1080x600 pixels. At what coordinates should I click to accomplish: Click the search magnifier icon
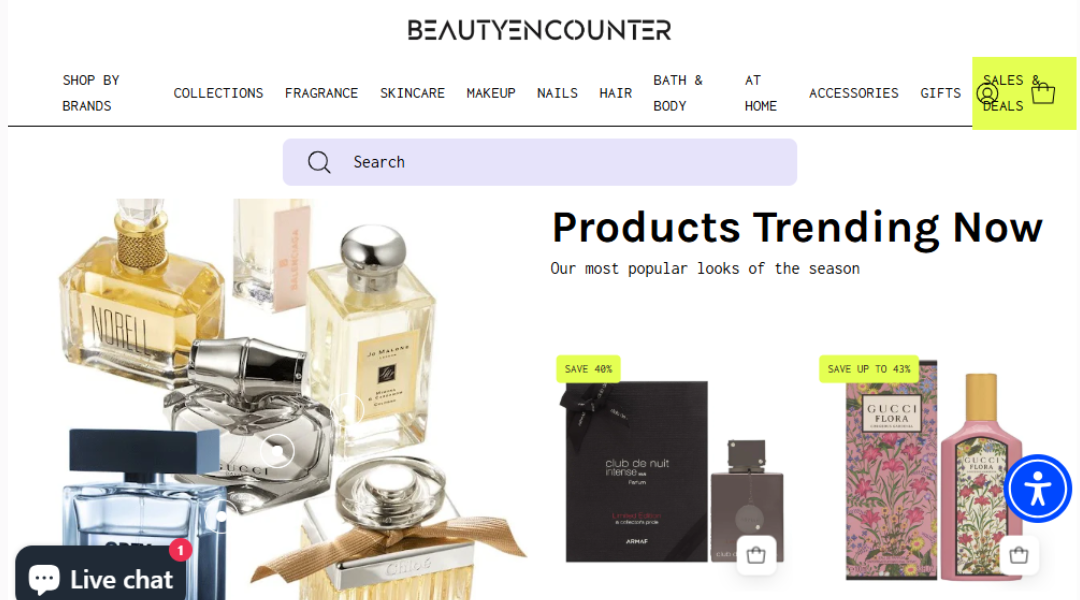(319, 163)
